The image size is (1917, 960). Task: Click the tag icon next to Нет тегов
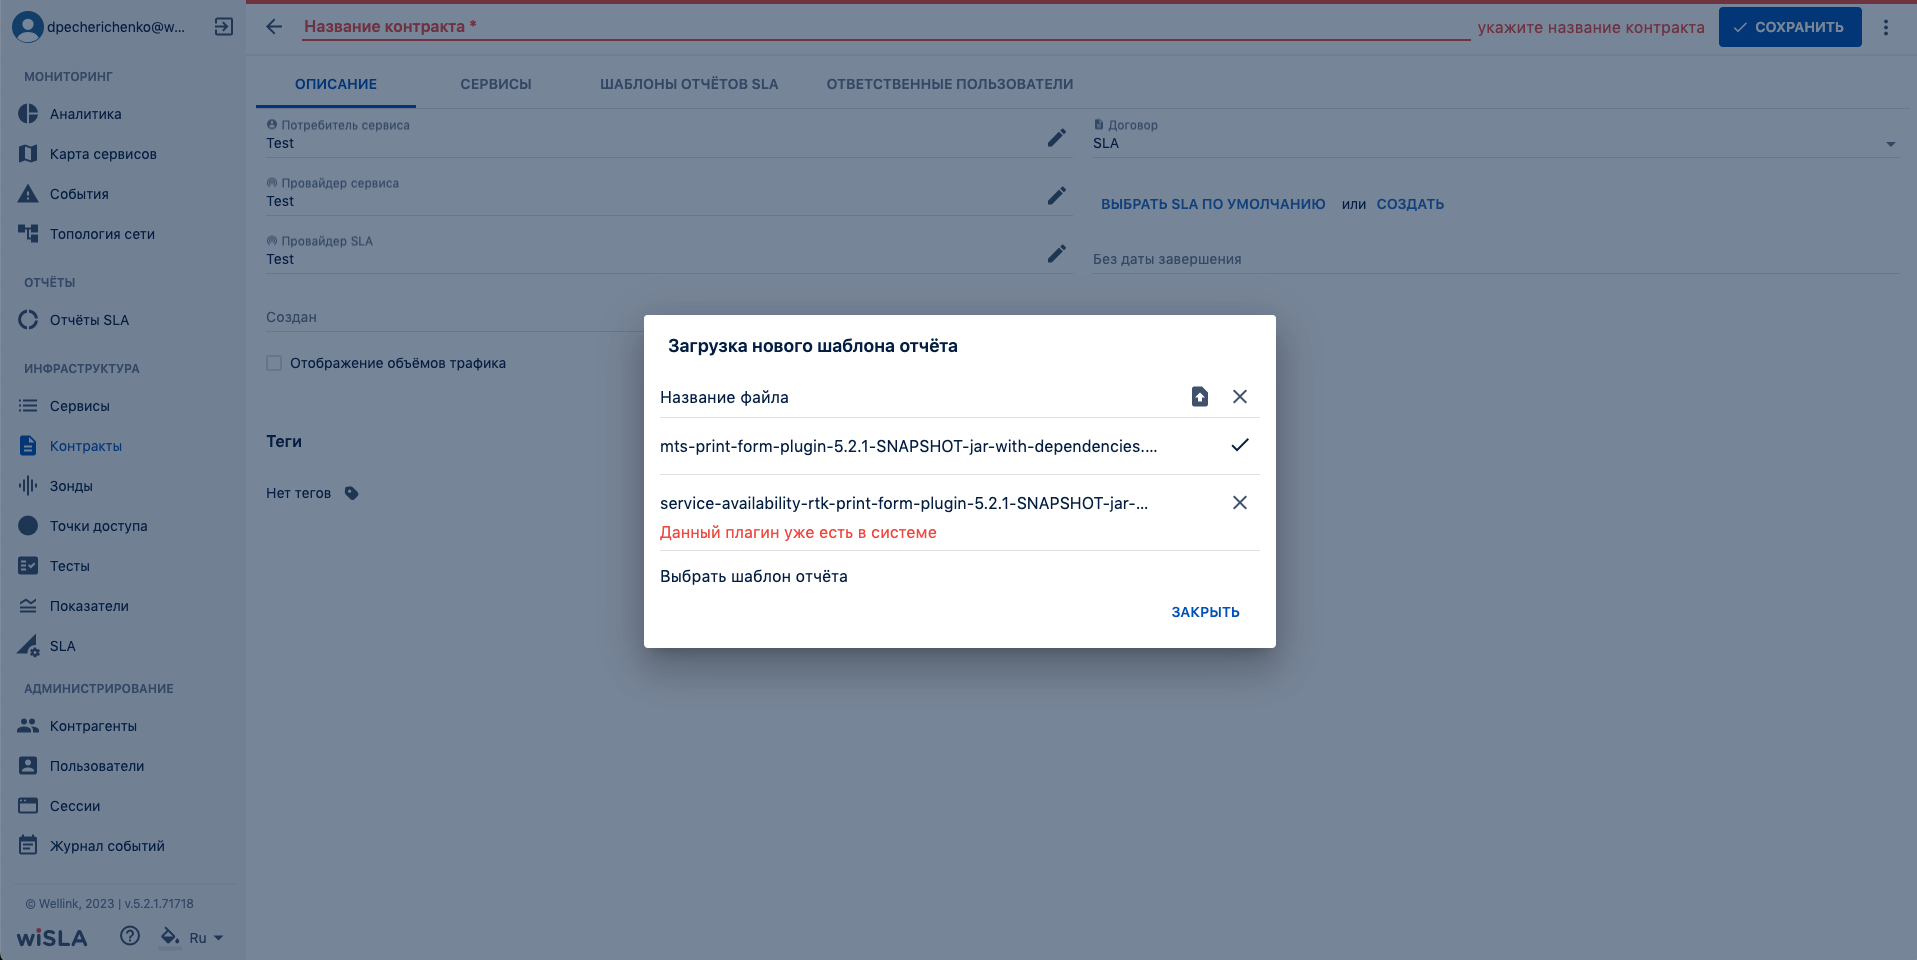click(351, 493)
